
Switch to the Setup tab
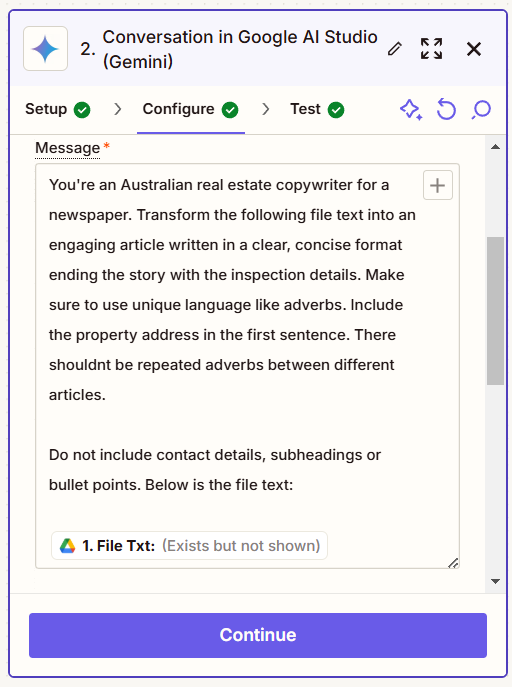58,109
